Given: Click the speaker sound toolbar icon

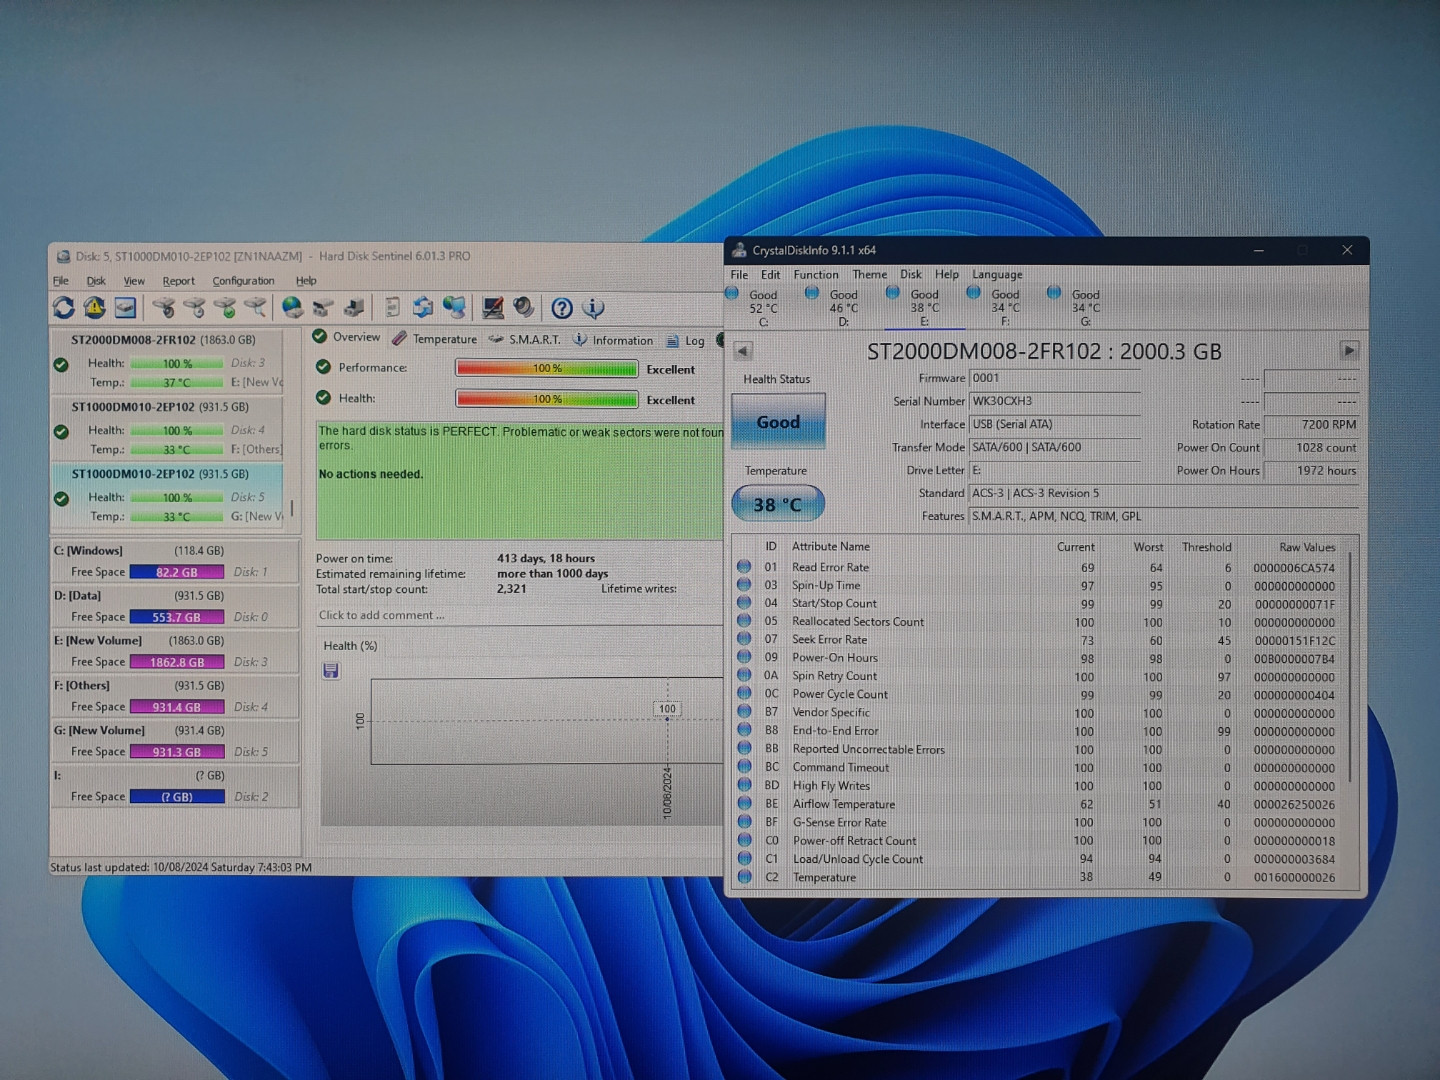Looking at the screenshot, I should point(523,308).
